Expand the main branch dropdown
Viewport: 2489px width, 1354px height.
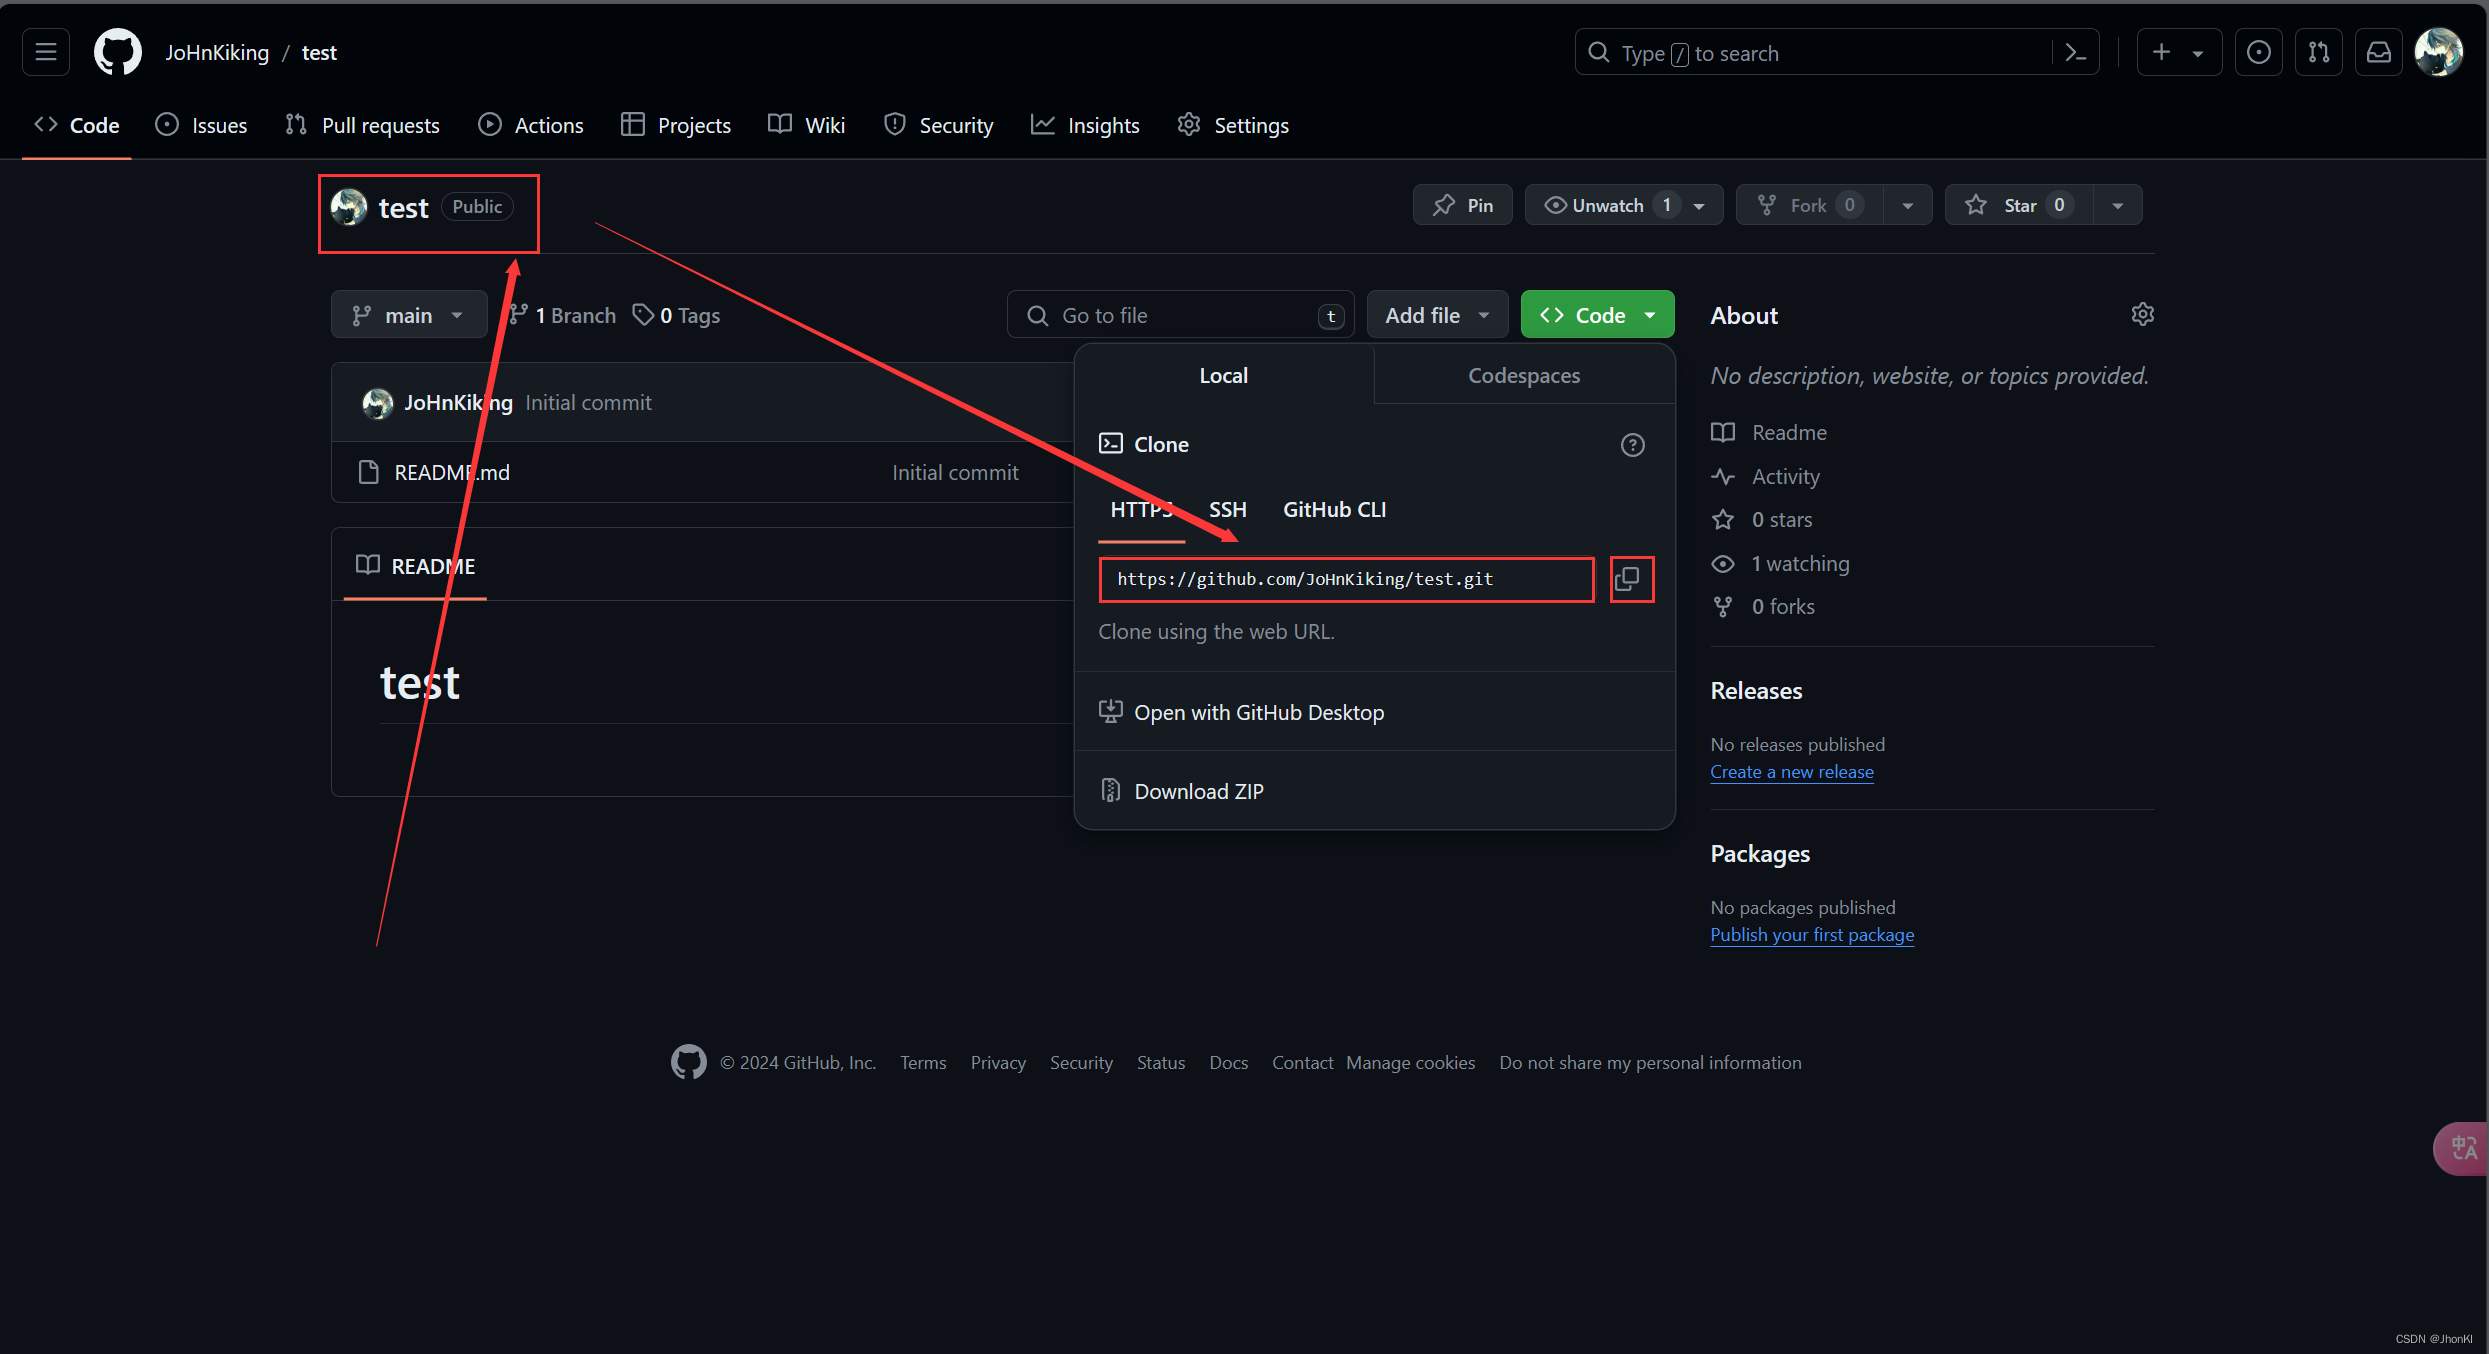[x=405, y=313]
